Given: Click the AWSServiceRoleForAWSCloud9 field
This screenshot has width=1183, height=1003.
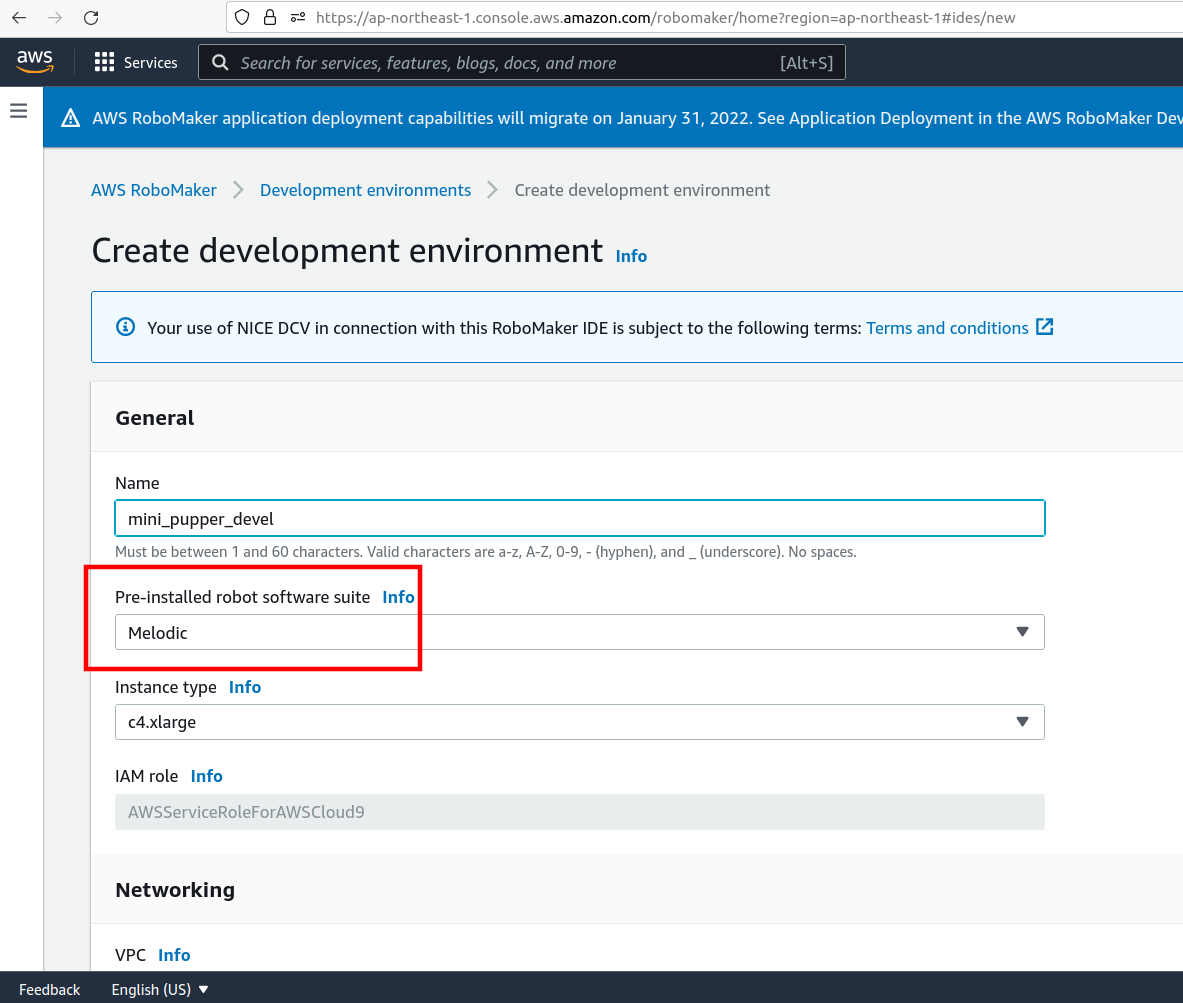Looking at the screenshot, I should 579,812.
